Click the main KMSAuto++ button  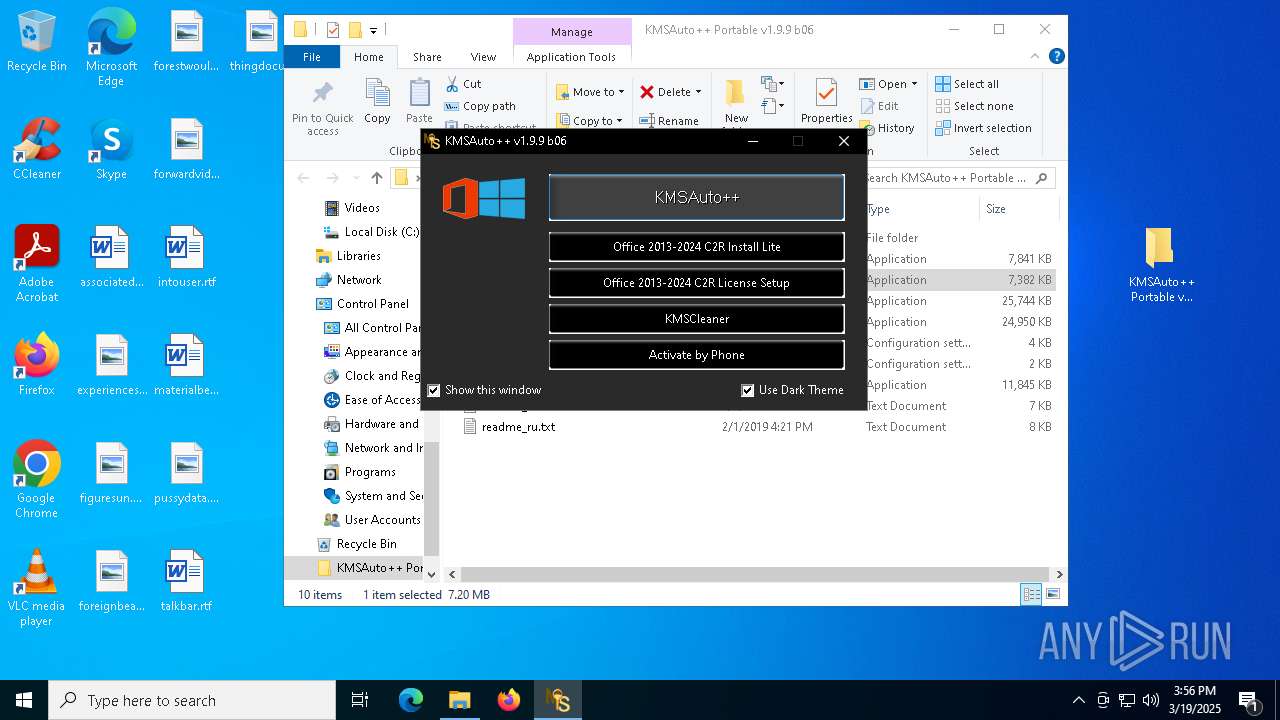coord(696,197)
